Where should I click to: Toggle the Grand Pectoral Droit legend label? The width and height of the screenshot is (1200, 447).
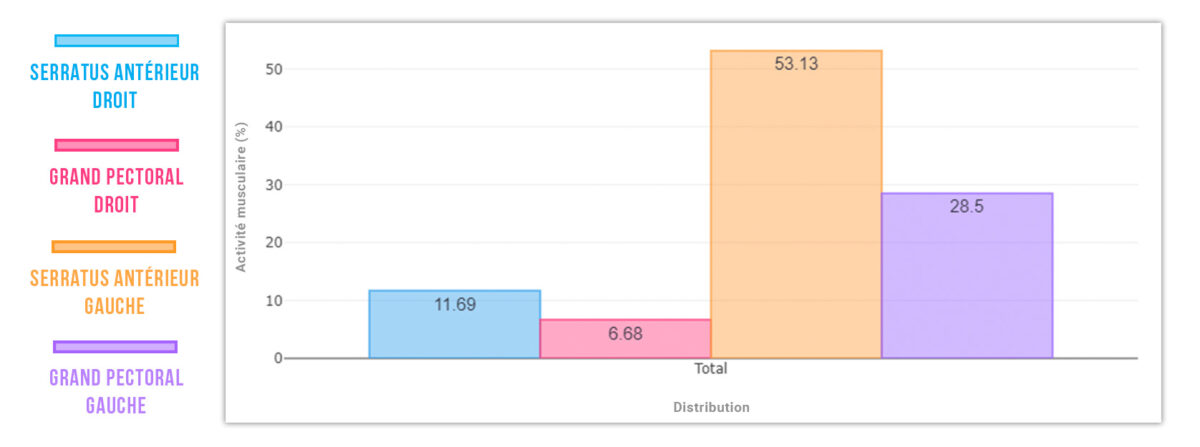point(117,191)
